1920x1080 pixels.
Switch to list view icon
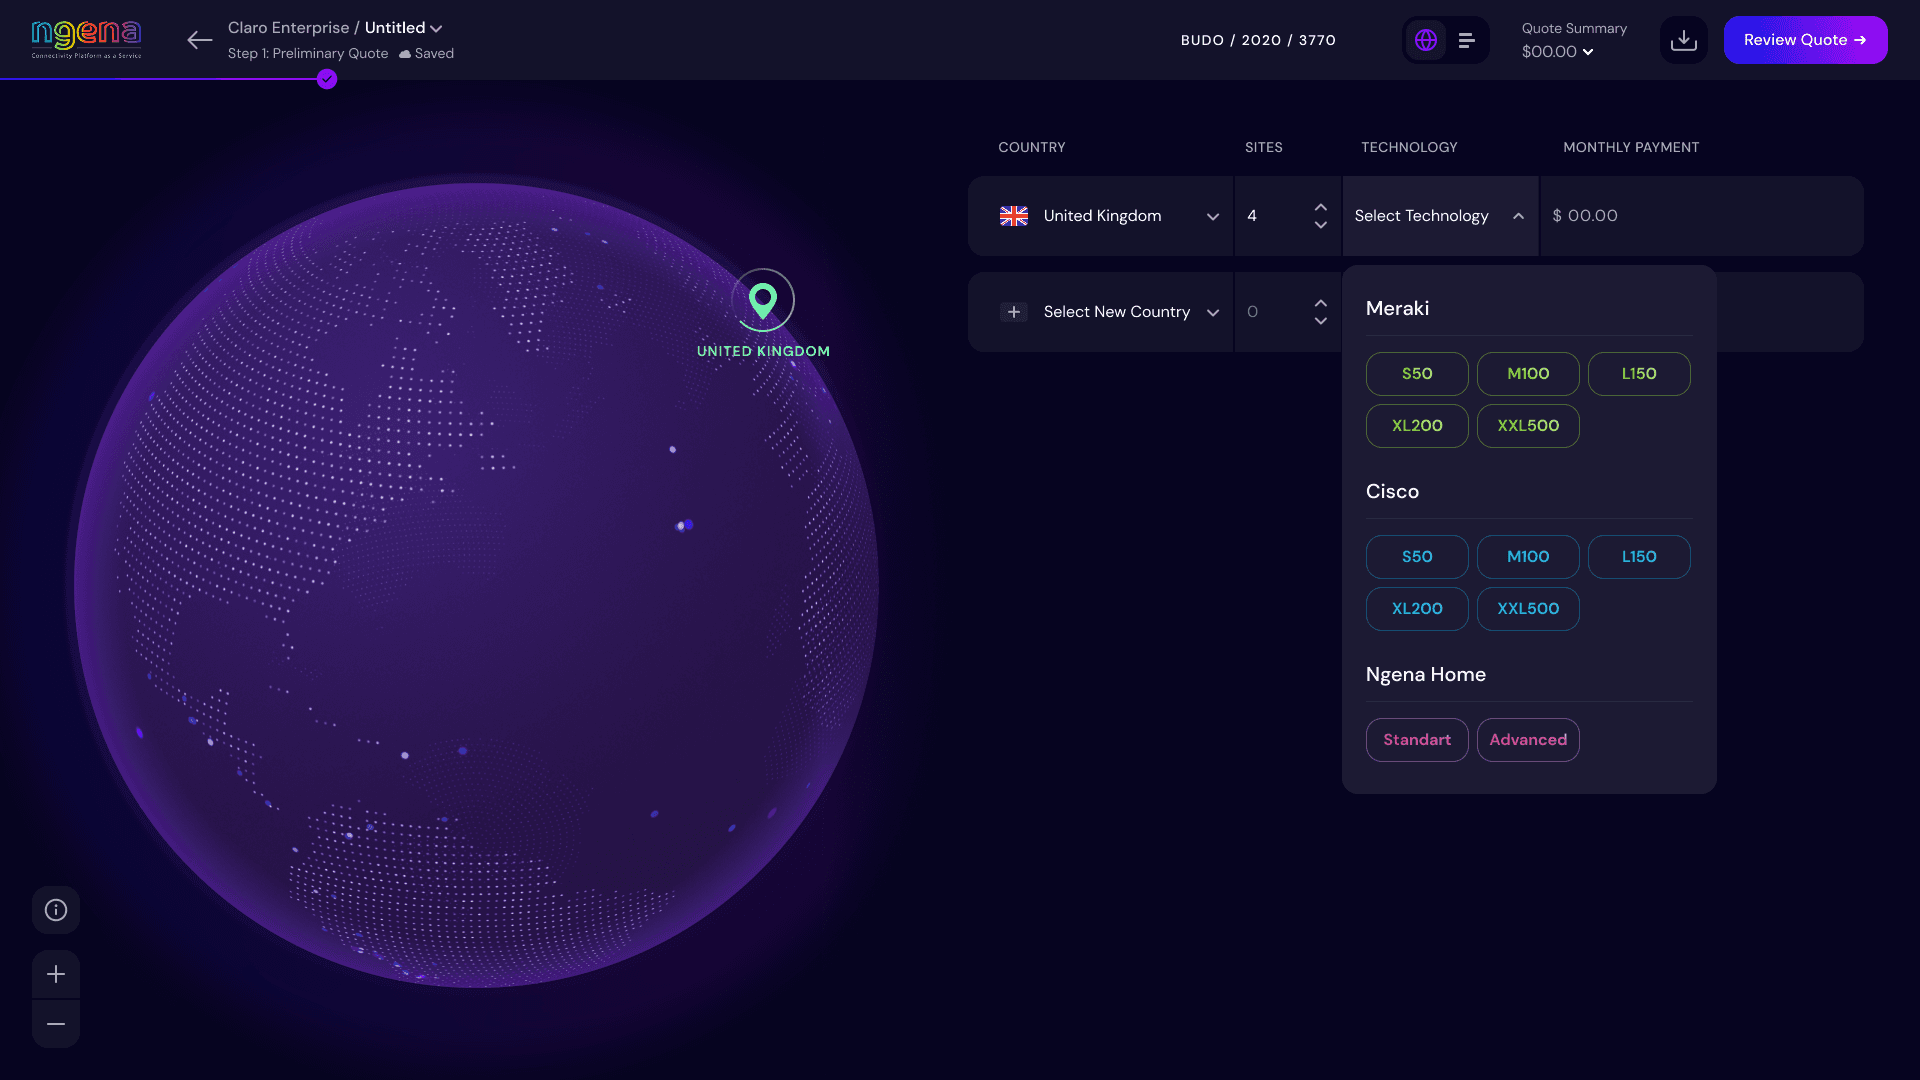click(x=1467, y=40)
